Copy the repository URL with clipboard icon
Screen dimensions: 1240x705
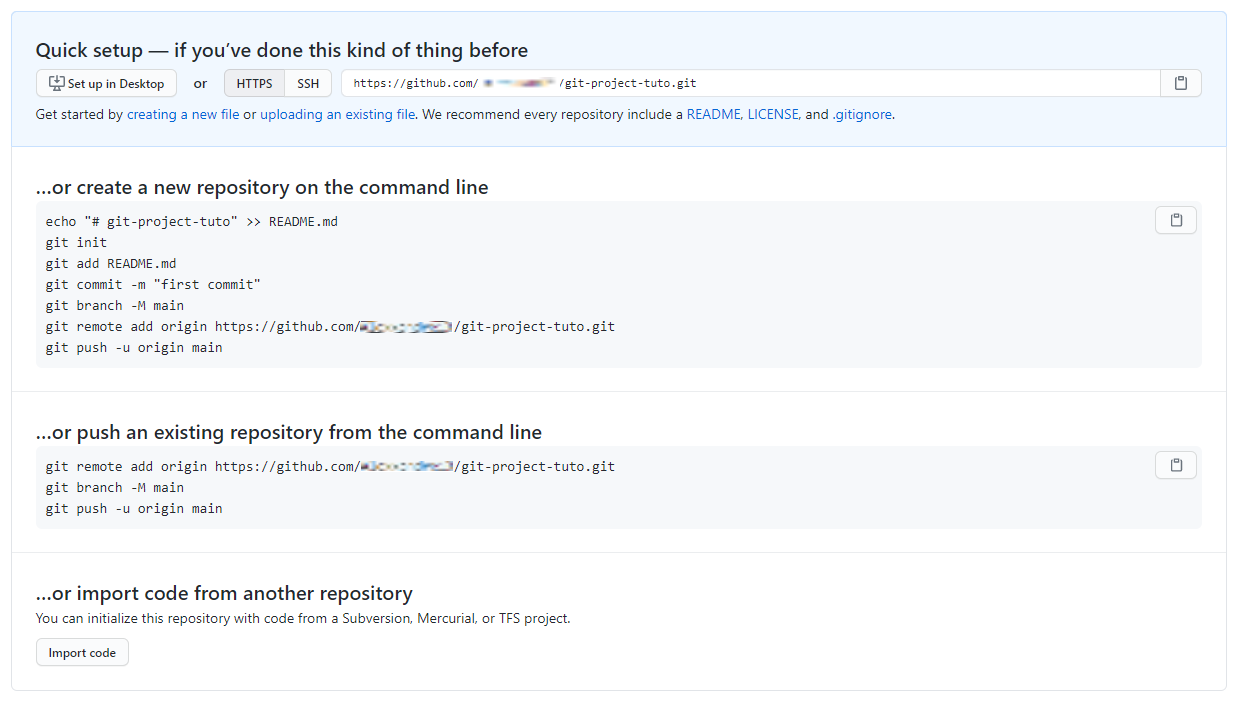pyautogui.click(x=1181, y=83)
